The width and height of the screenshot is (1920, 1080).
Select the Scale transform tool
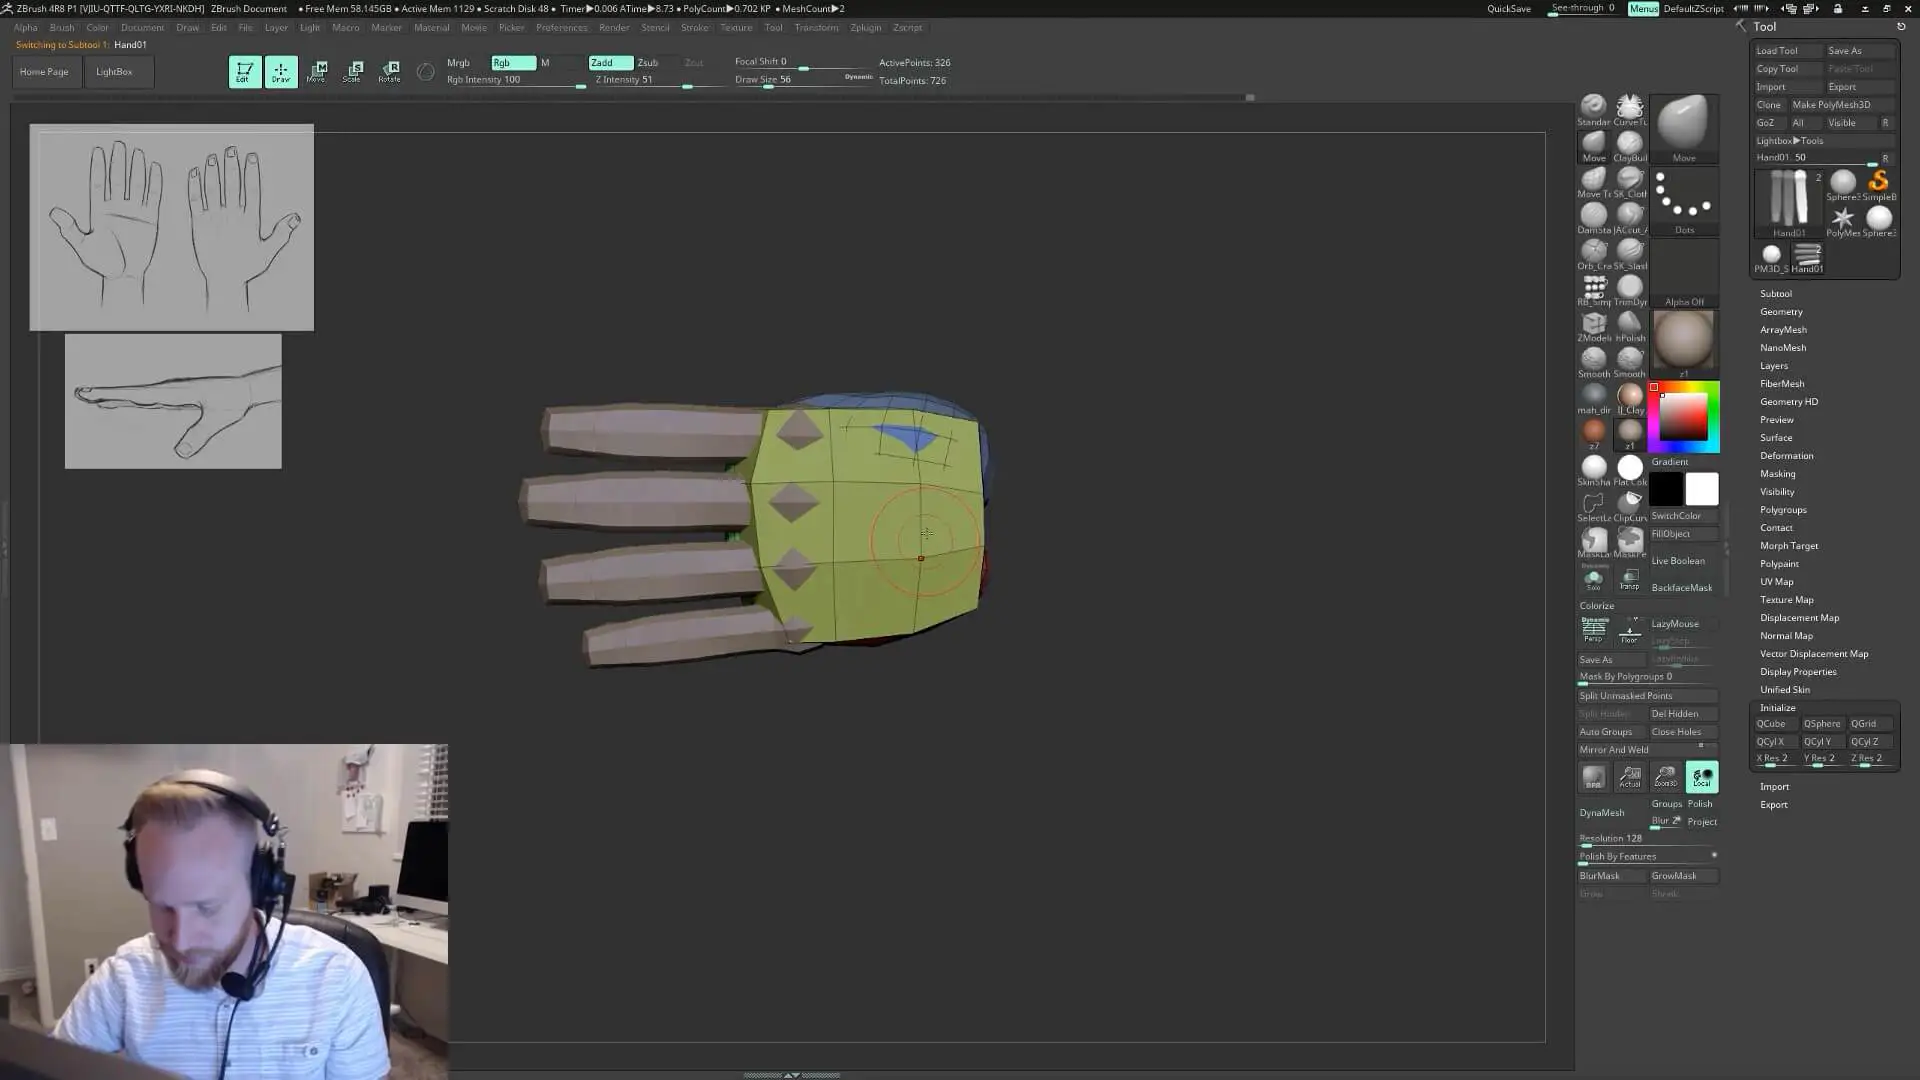click(x=353, y=71)
